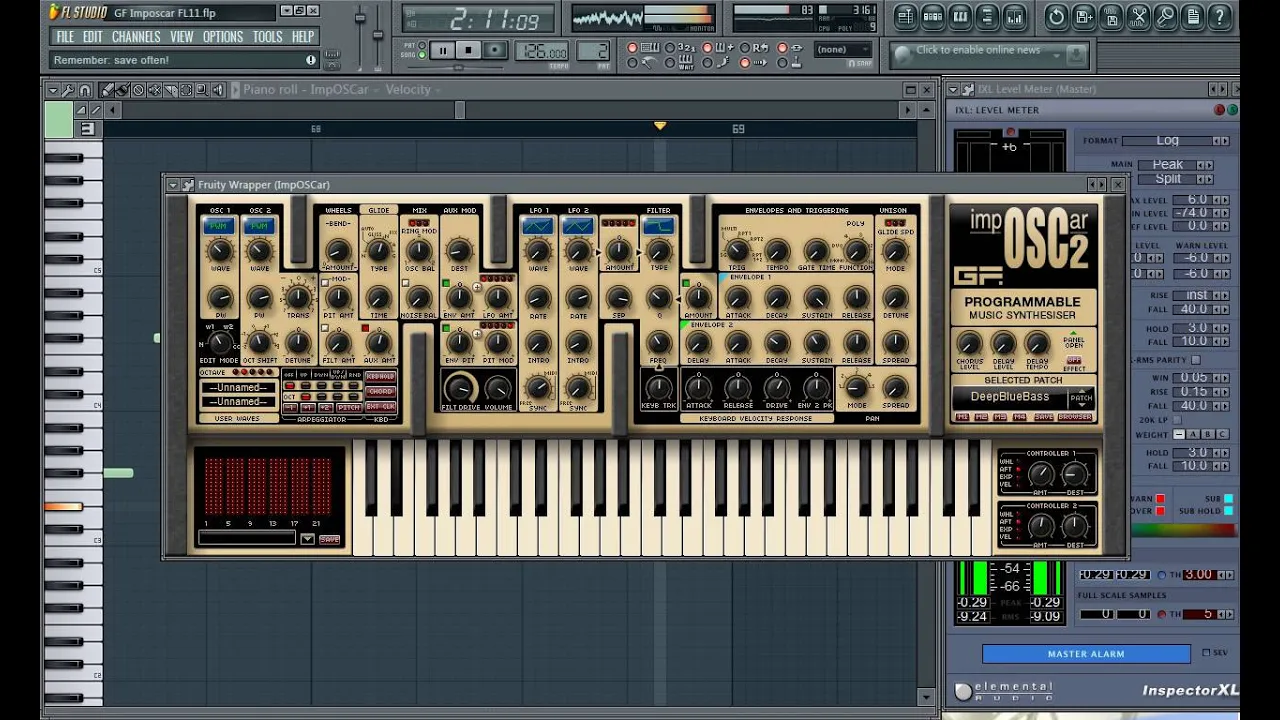This screenshot has width=1280, height=720.
Task: Toggle the RMS PARITY checkbox
Action: [1196, 360]
